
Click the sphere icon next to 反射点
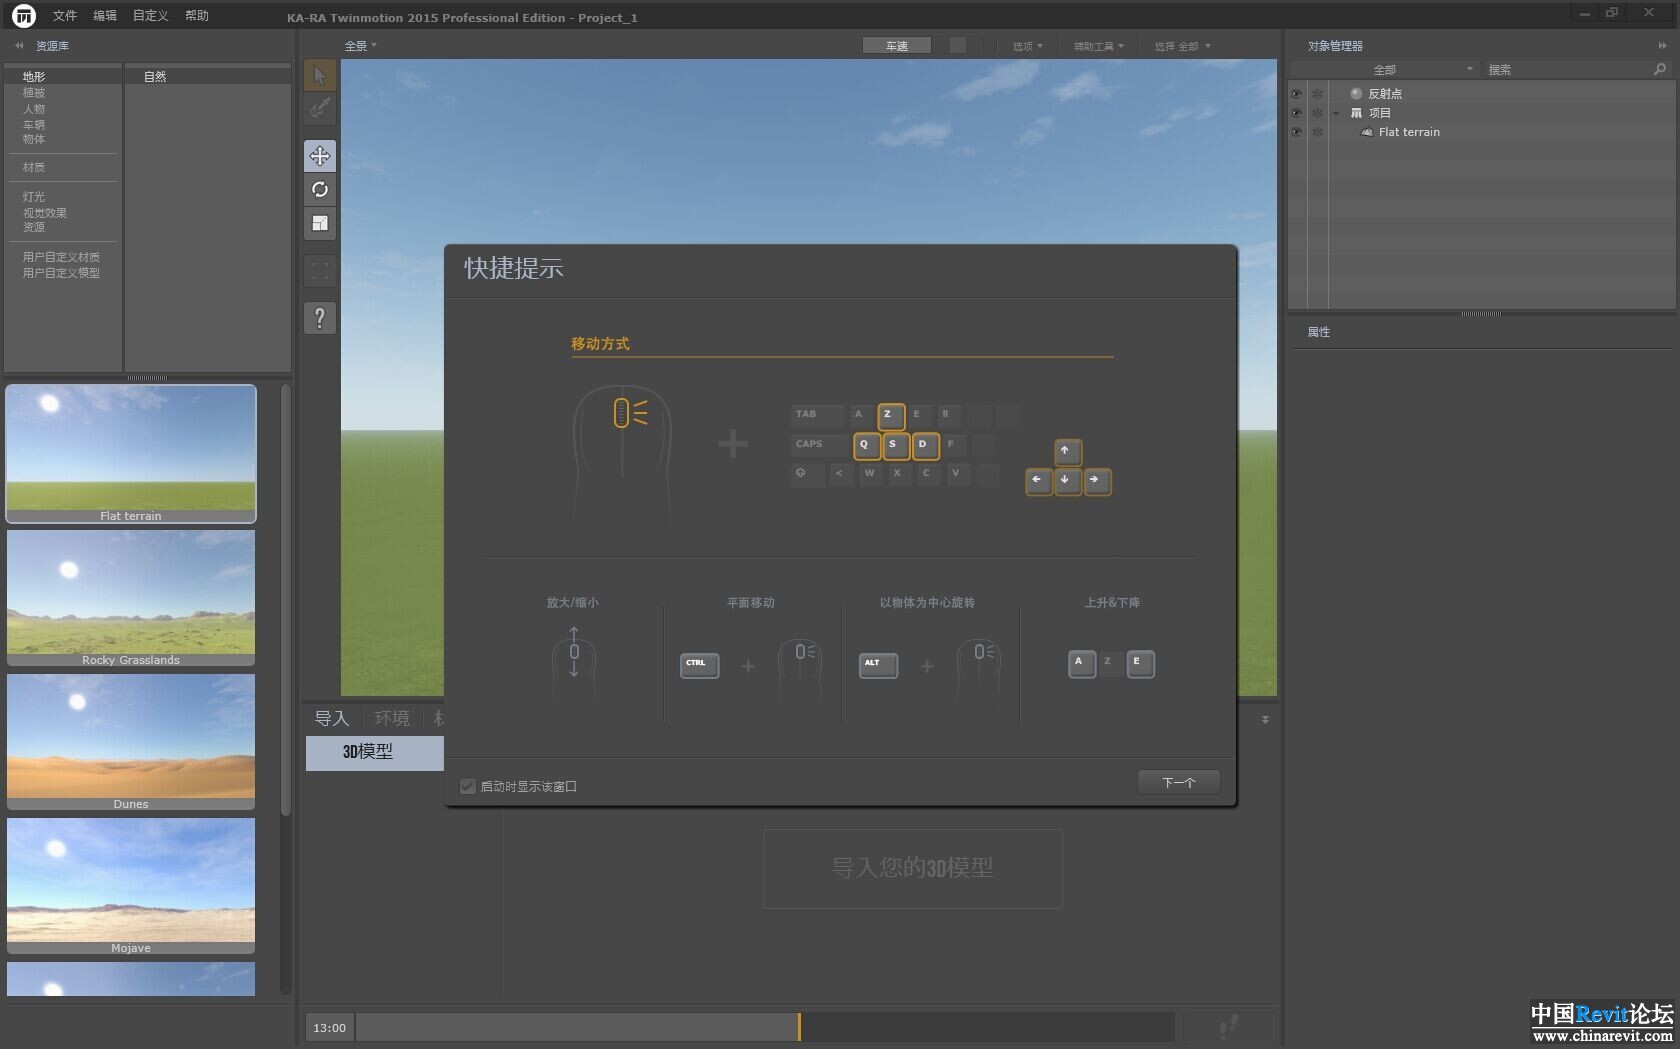1356,93
